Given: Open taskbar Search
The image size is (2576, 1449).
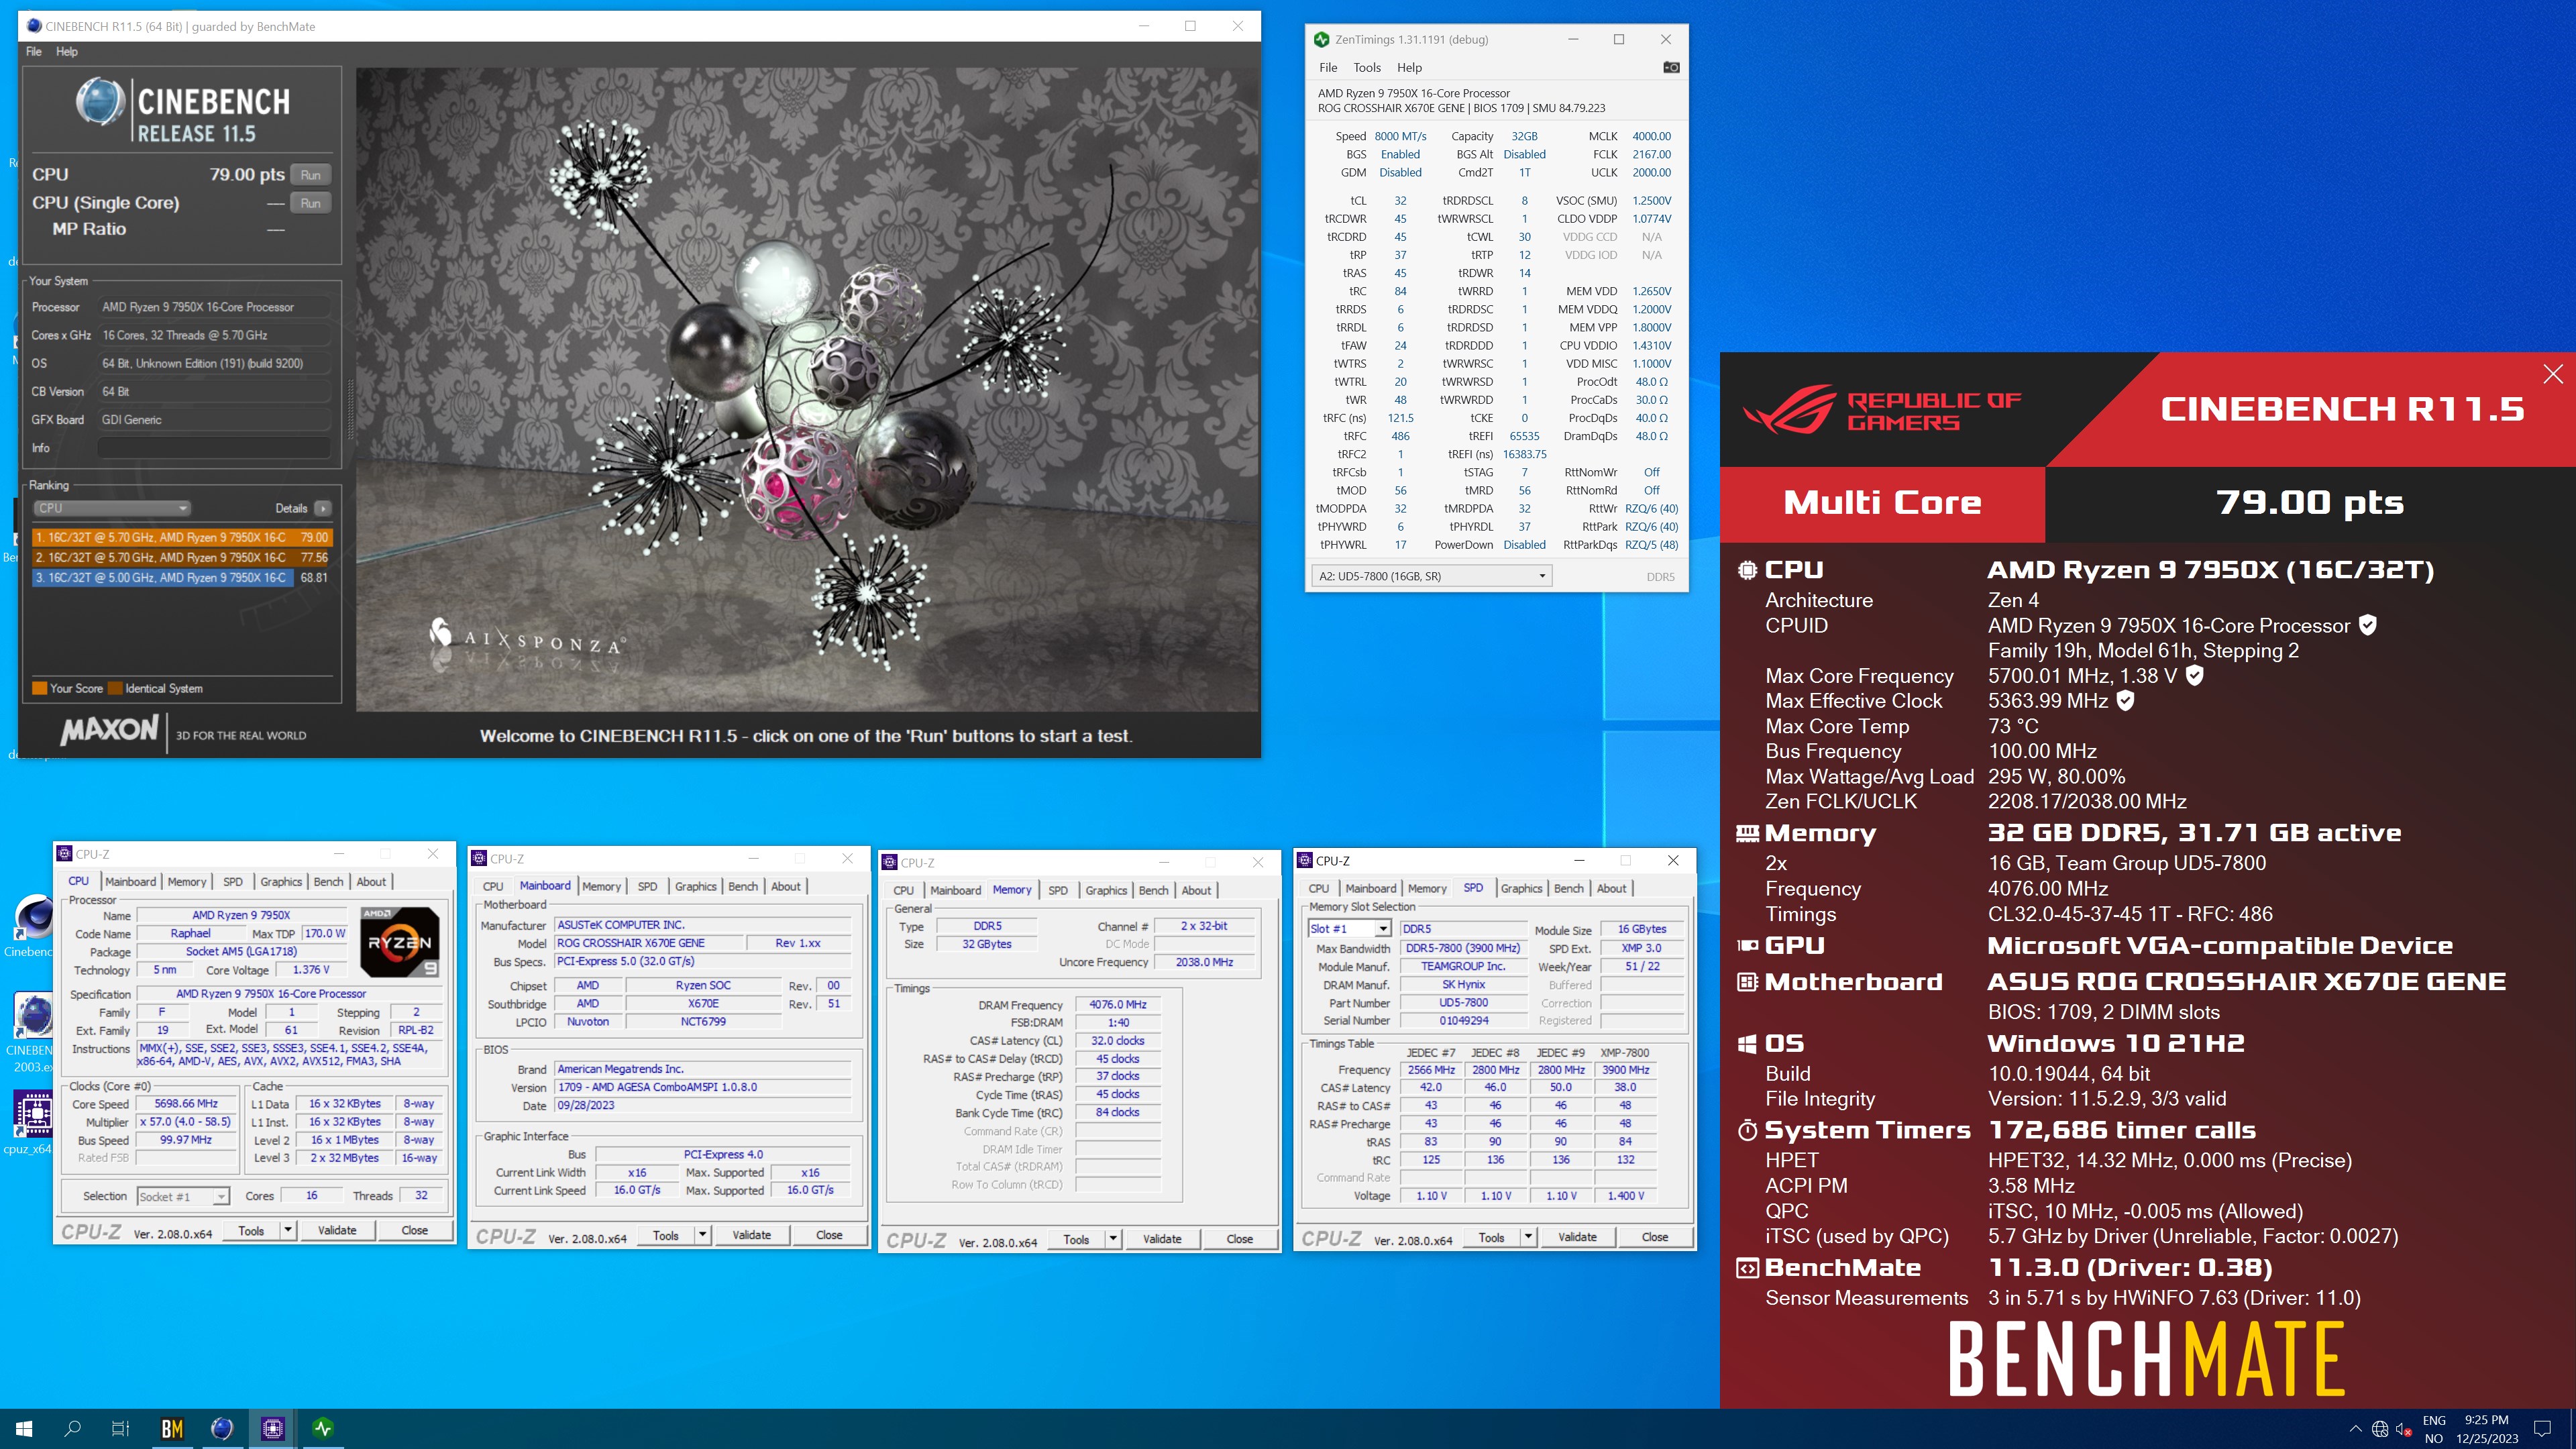Looking at the screenshot, I should (x=72, y=1429).
